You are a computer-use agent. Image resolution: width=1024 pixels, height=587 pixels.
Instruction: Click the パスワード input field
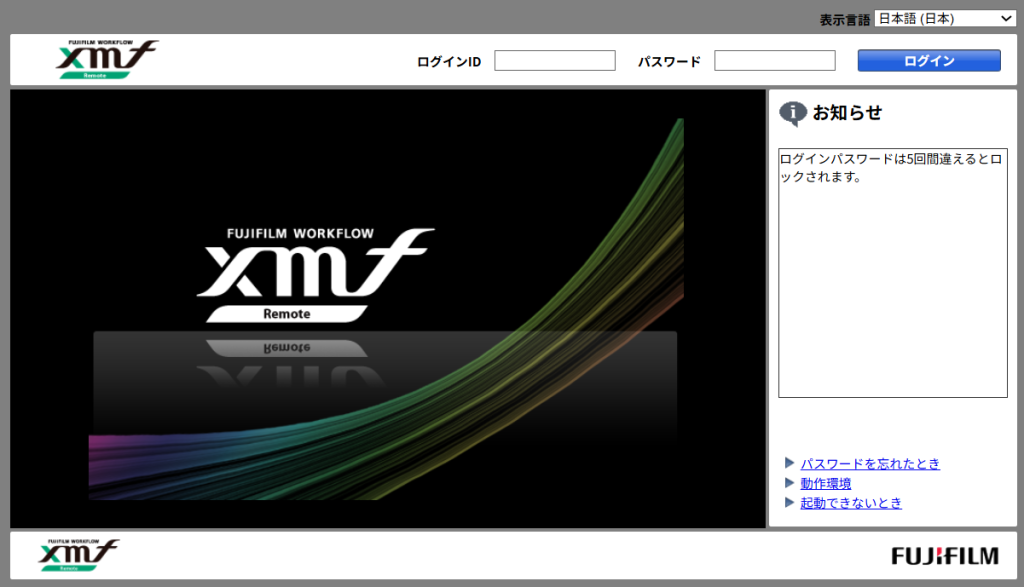click(x=775, y=61)
